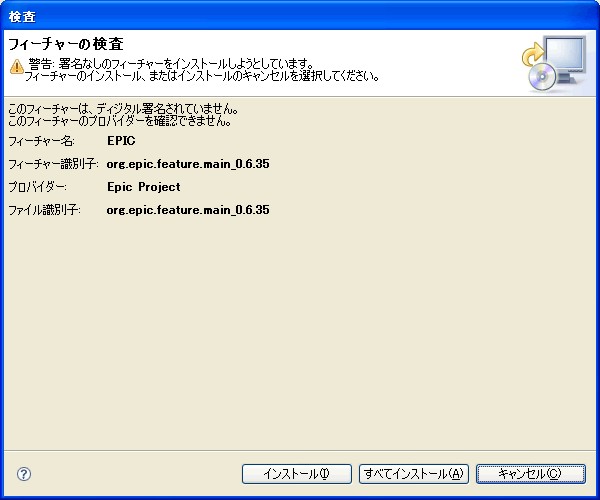Open help via question mark icon
600x500 pixels.
(x=24, y=474)
